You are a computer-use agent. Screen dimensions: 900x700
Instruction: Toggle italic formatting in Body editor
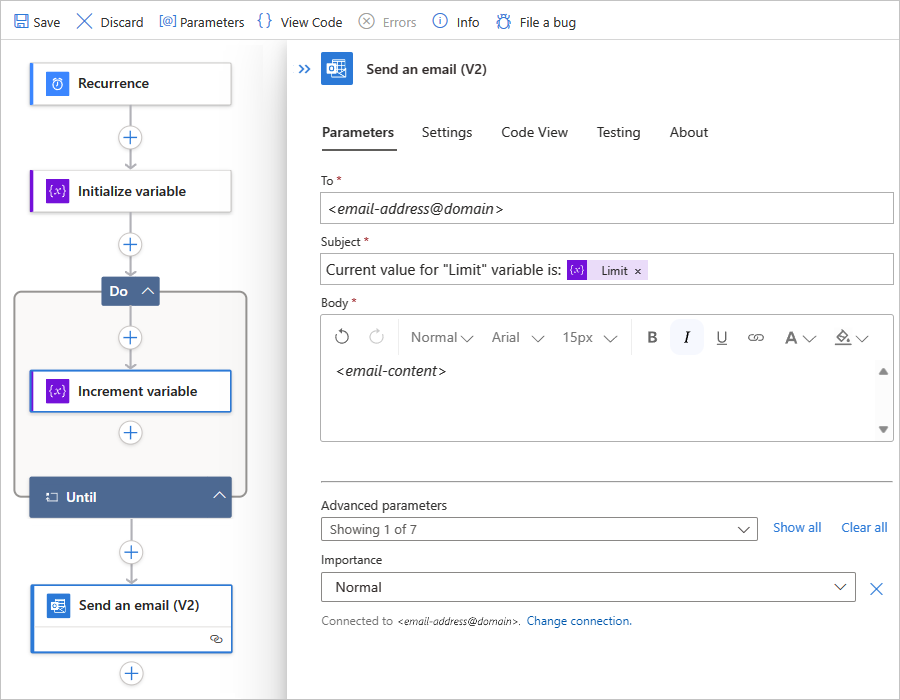pyautogui.click(x=687, y=338)
